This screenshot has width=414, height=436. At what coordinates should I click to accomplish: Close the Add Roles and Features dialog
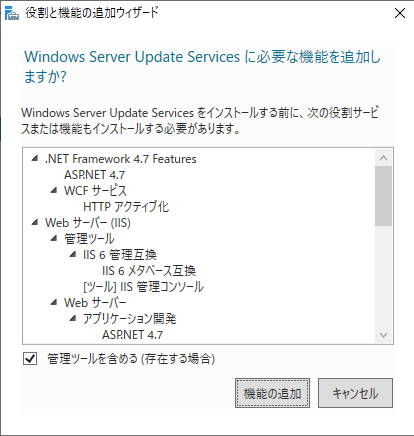point(400,13)
